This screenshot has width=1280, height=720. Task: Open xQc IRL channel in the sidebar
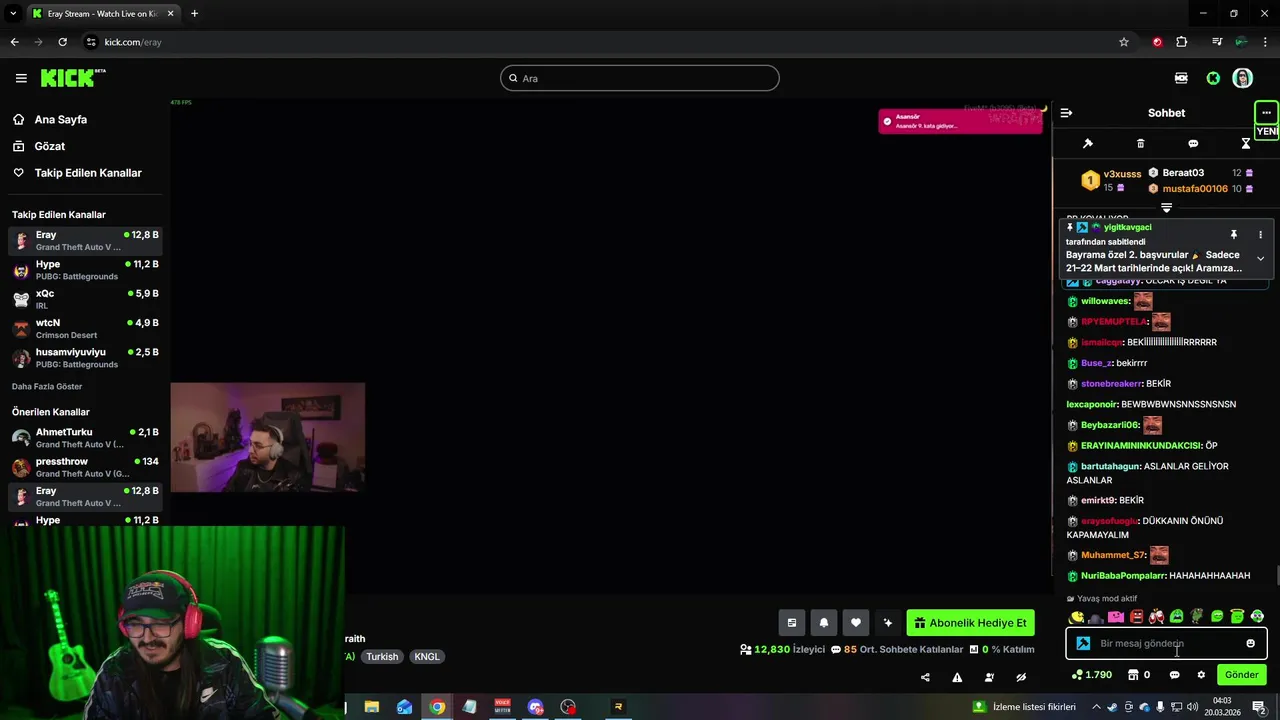pyautogui.click(x=85, y=299)
